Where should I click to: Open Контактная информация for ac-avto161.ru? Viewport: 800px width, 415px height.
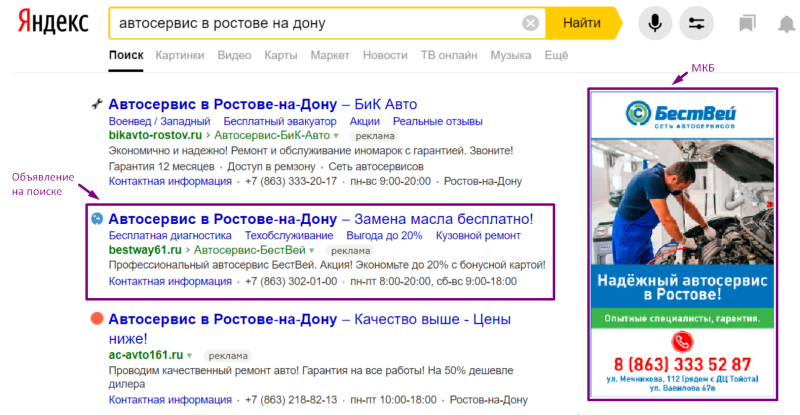(x=170, y=400)
